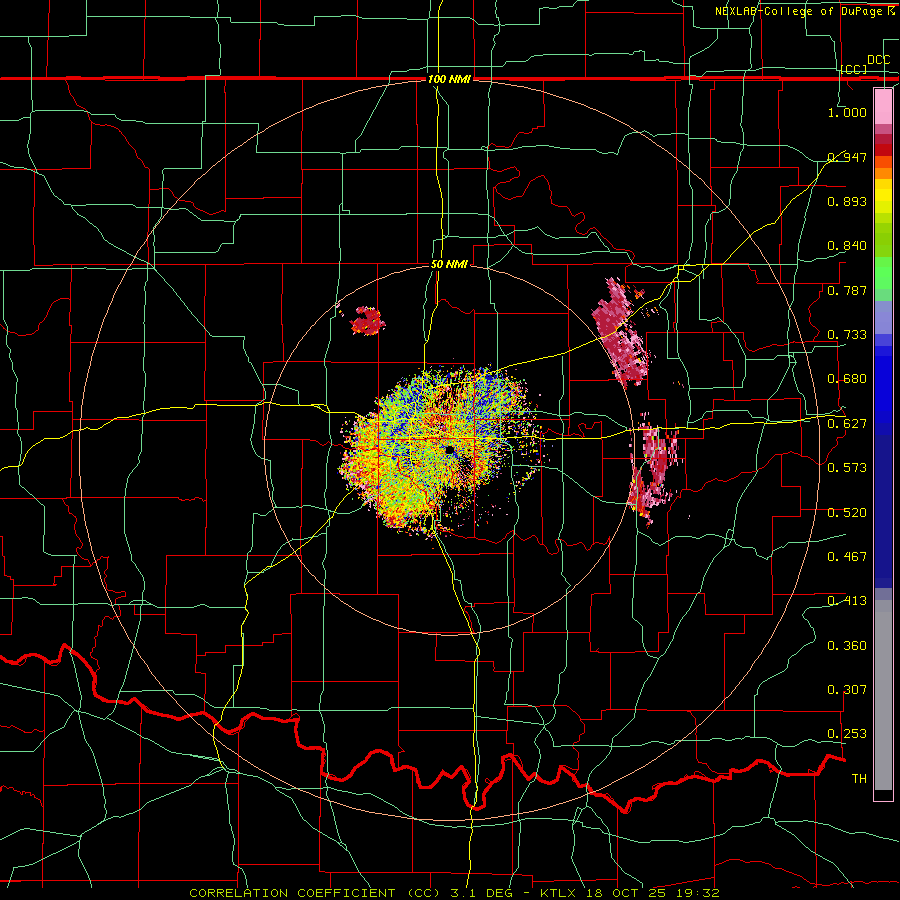Pick the gray segment of the color bar
Screen dimensions: 900x900
click(883, 695)
